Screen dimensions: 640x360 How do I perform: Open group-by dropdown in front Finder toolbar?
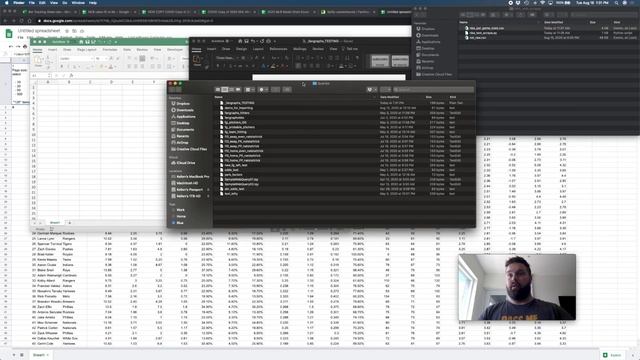pyautogui.click(x=249, y=89)
